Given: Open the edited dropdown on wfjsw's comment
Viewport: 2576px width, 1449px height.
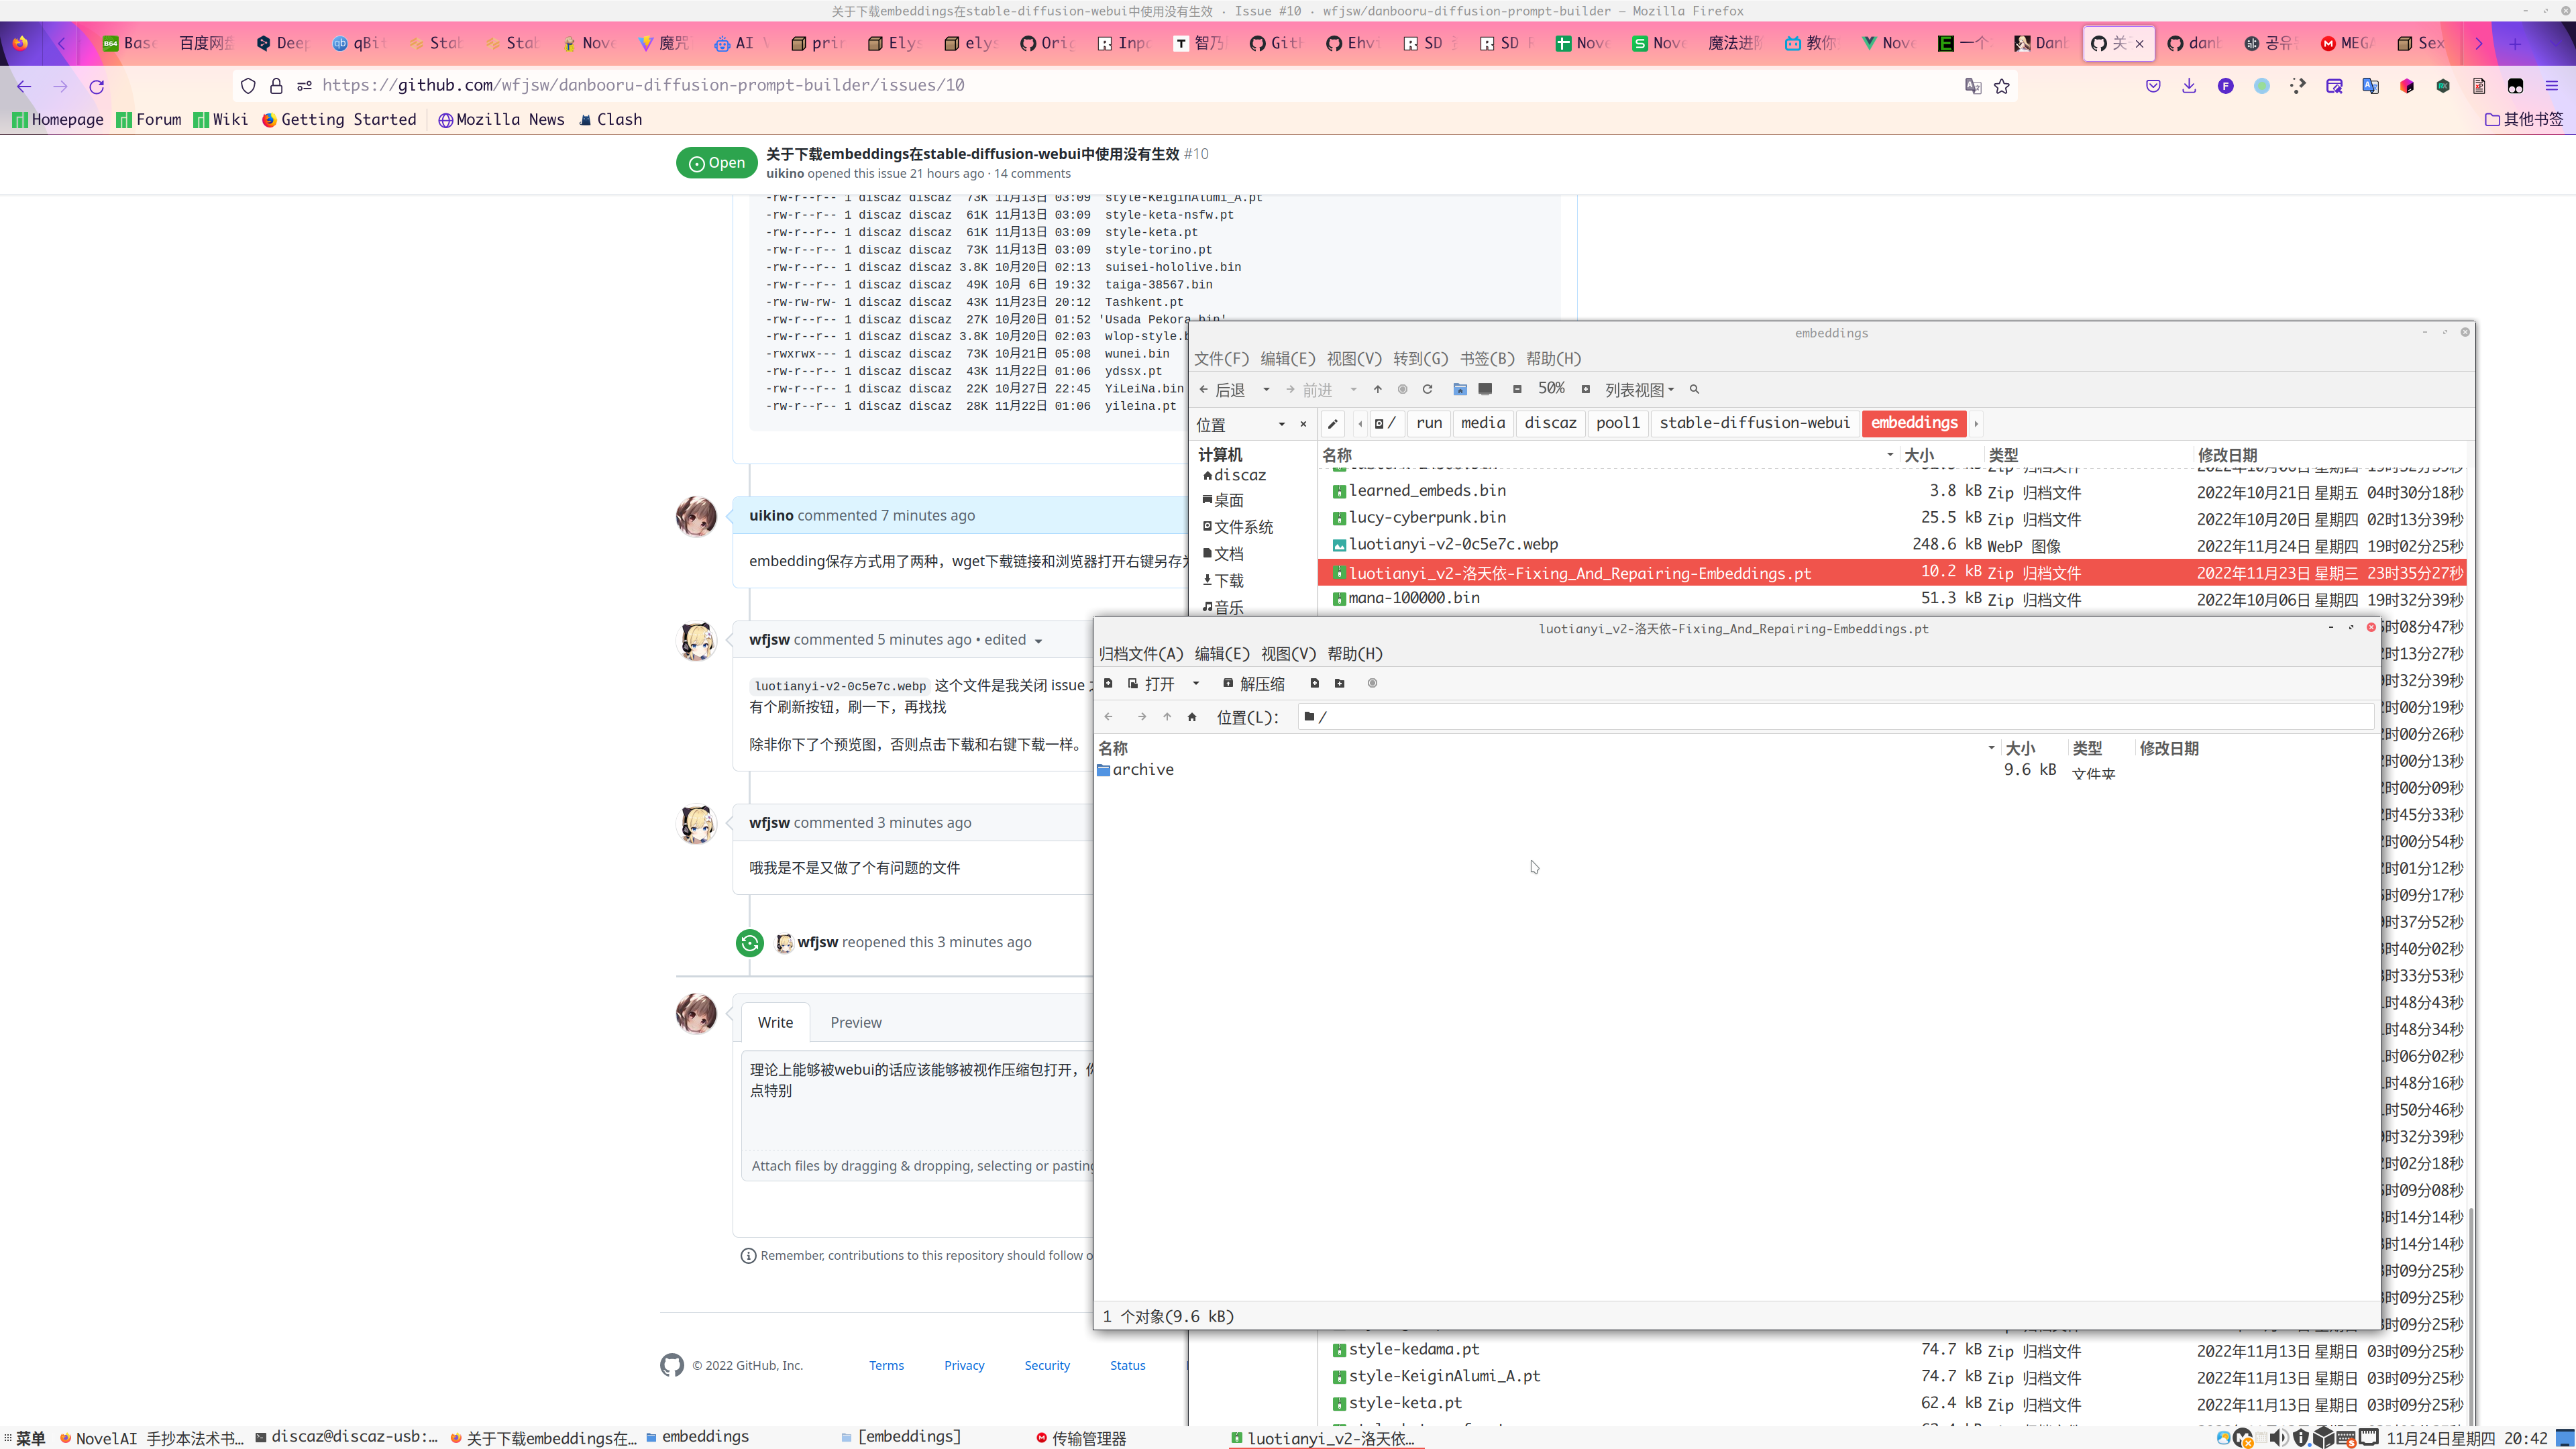Looking at the screenshot, I should pos(1038,640).
